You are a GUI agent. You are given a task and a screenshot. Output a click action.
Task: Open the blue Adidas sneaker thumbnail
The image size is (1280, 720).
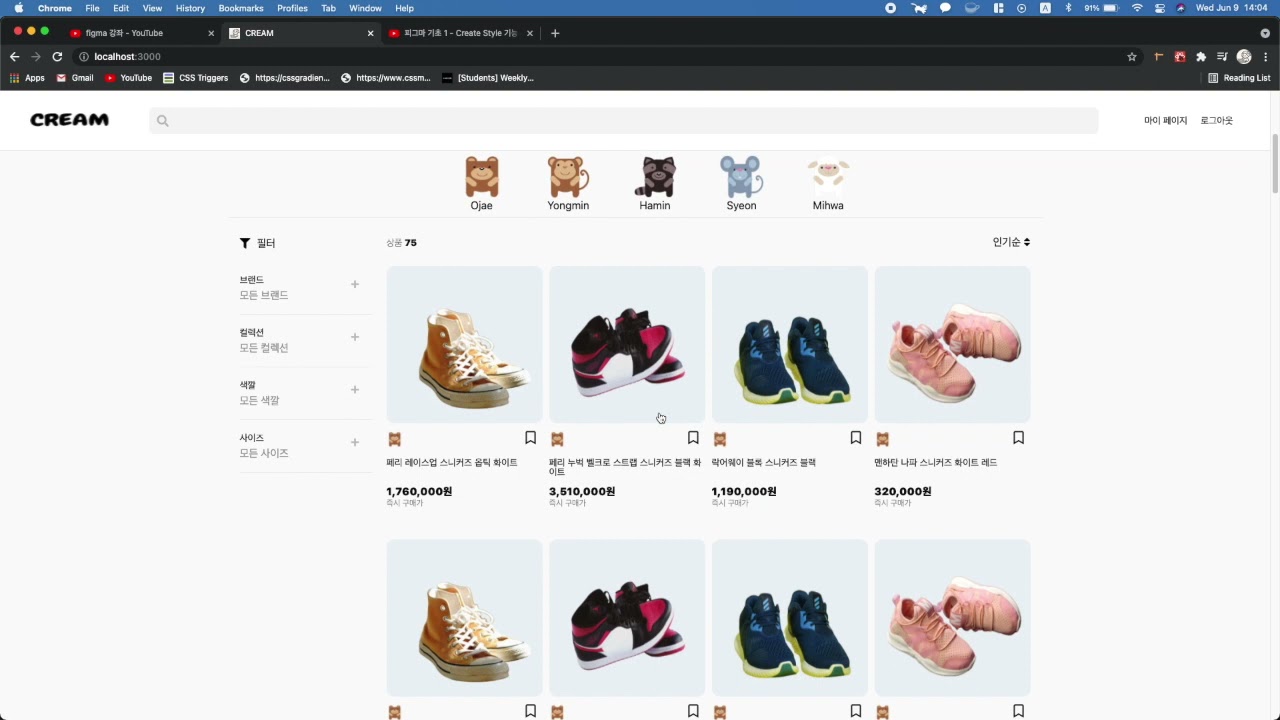point(789,344)
